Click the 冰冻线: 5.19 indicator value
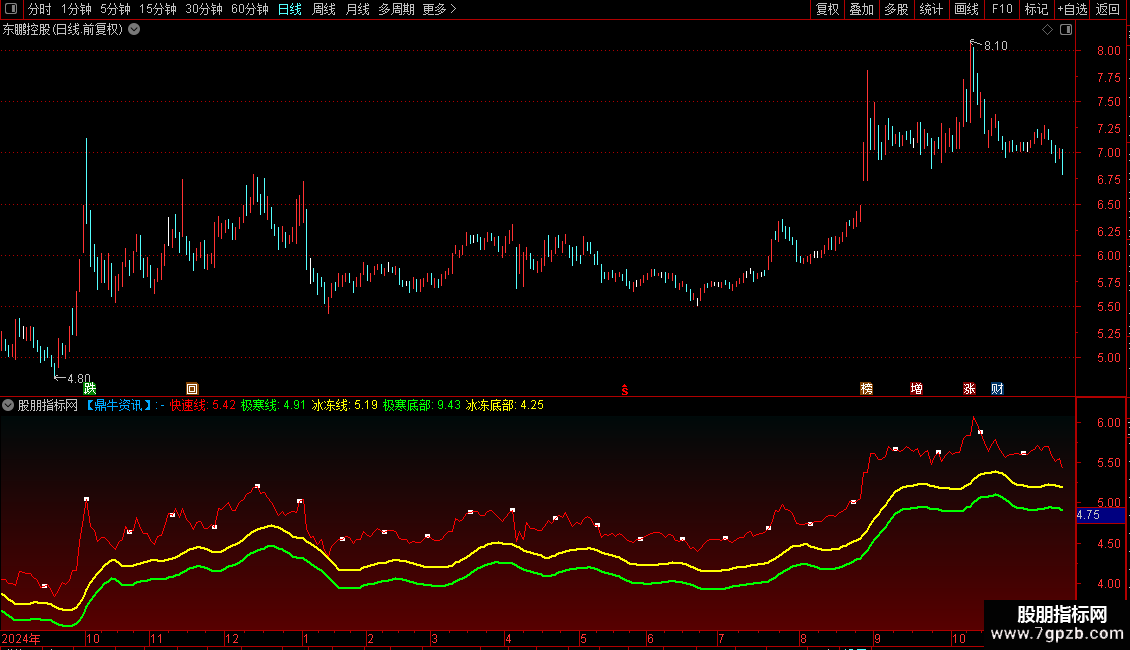 [x=344, y=406]
